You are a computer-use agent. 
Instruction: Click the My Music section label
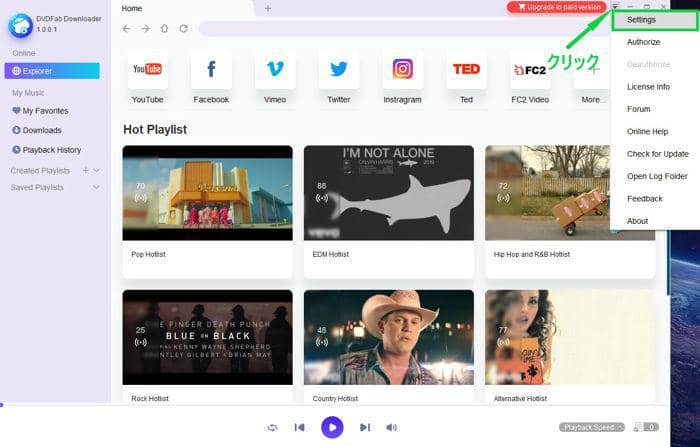(28, 93)
